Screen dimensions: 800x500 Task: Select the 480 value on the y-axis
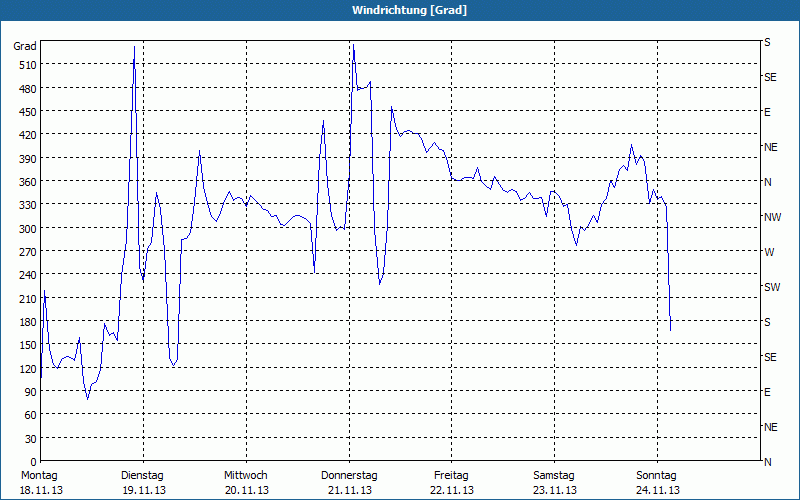click(x=28, y=89)
